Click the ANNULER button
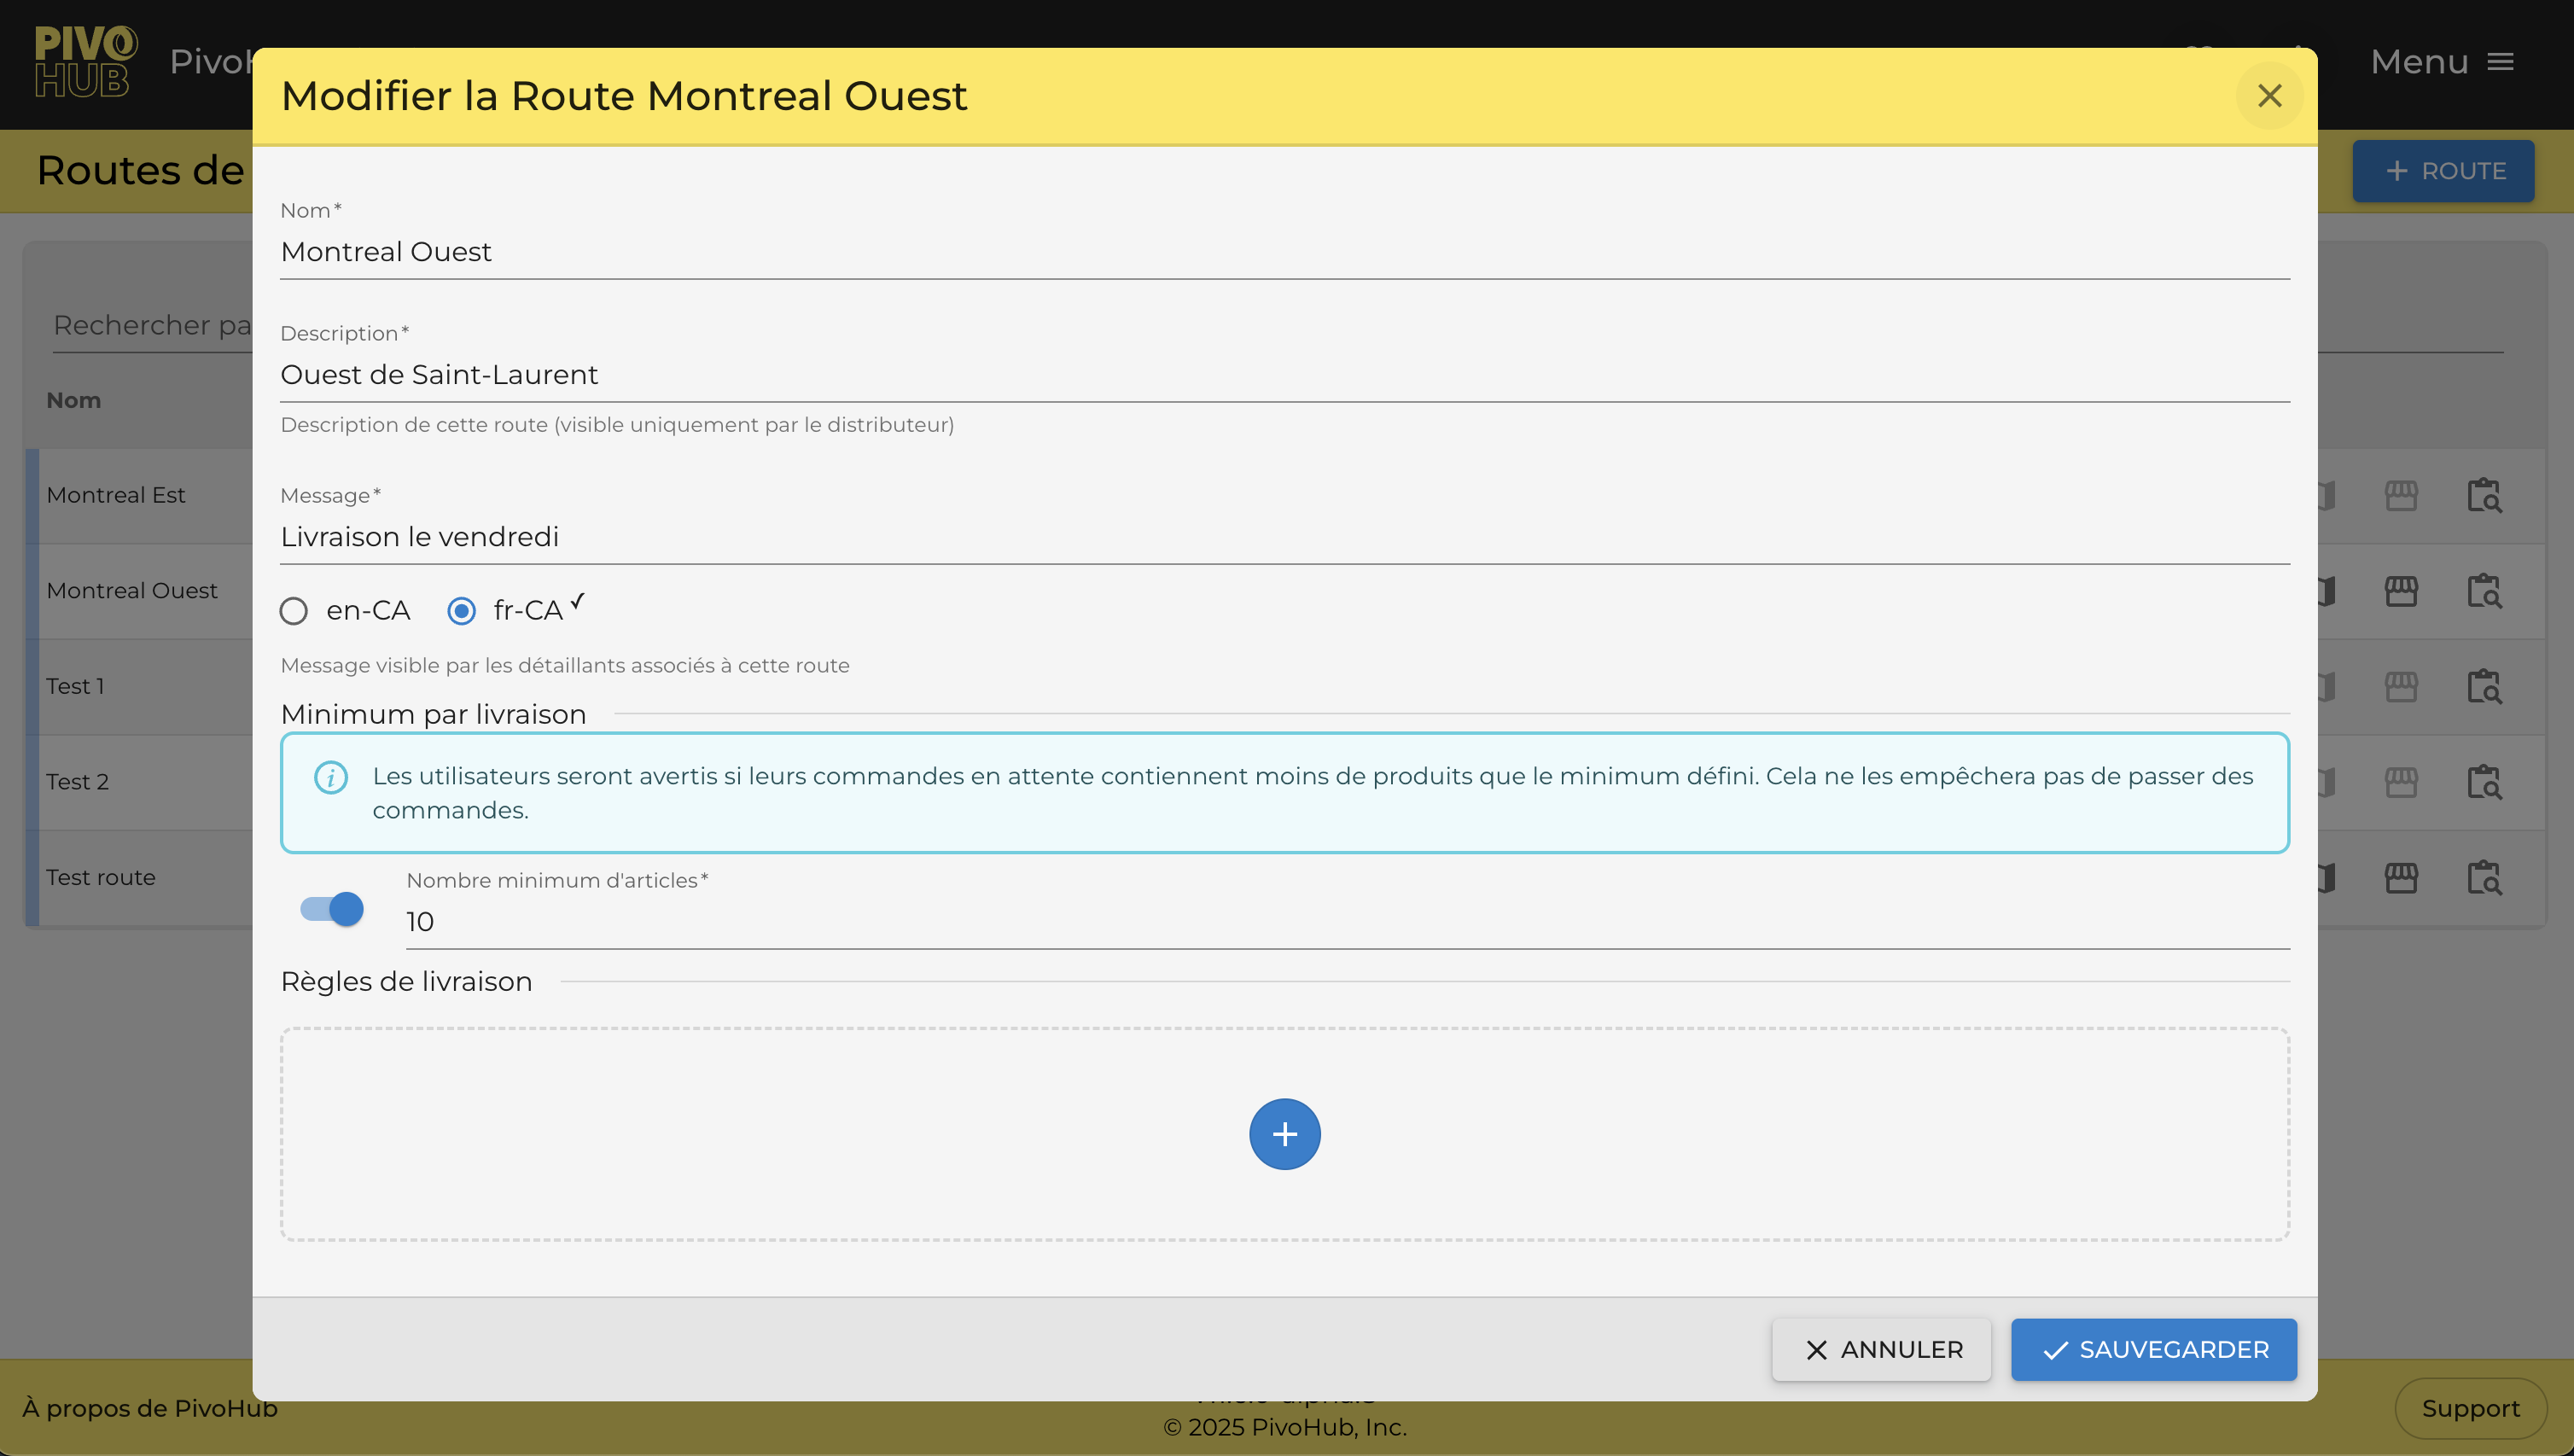This screenshot has width=2574, height=1456. (1881, 1350)
